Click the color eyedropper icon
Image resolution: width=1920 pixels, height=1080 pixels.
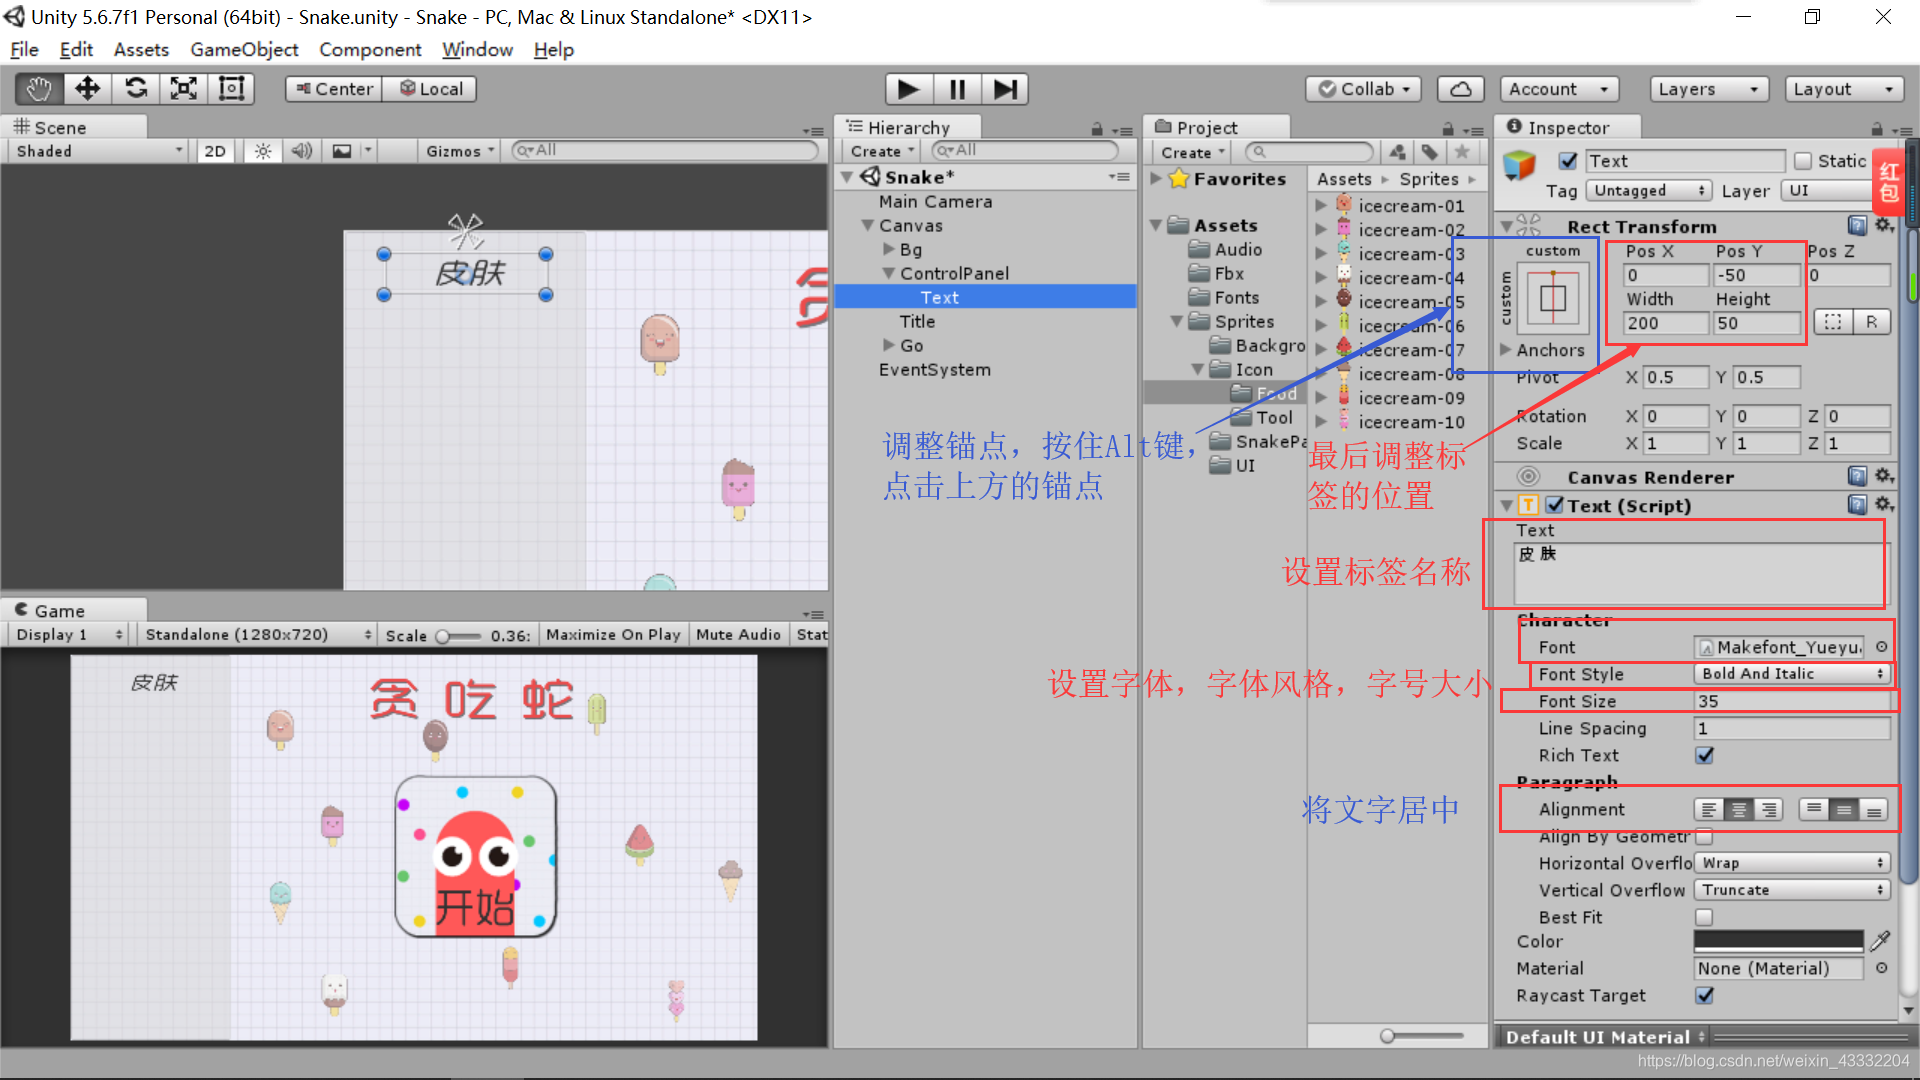point(1881,941)
